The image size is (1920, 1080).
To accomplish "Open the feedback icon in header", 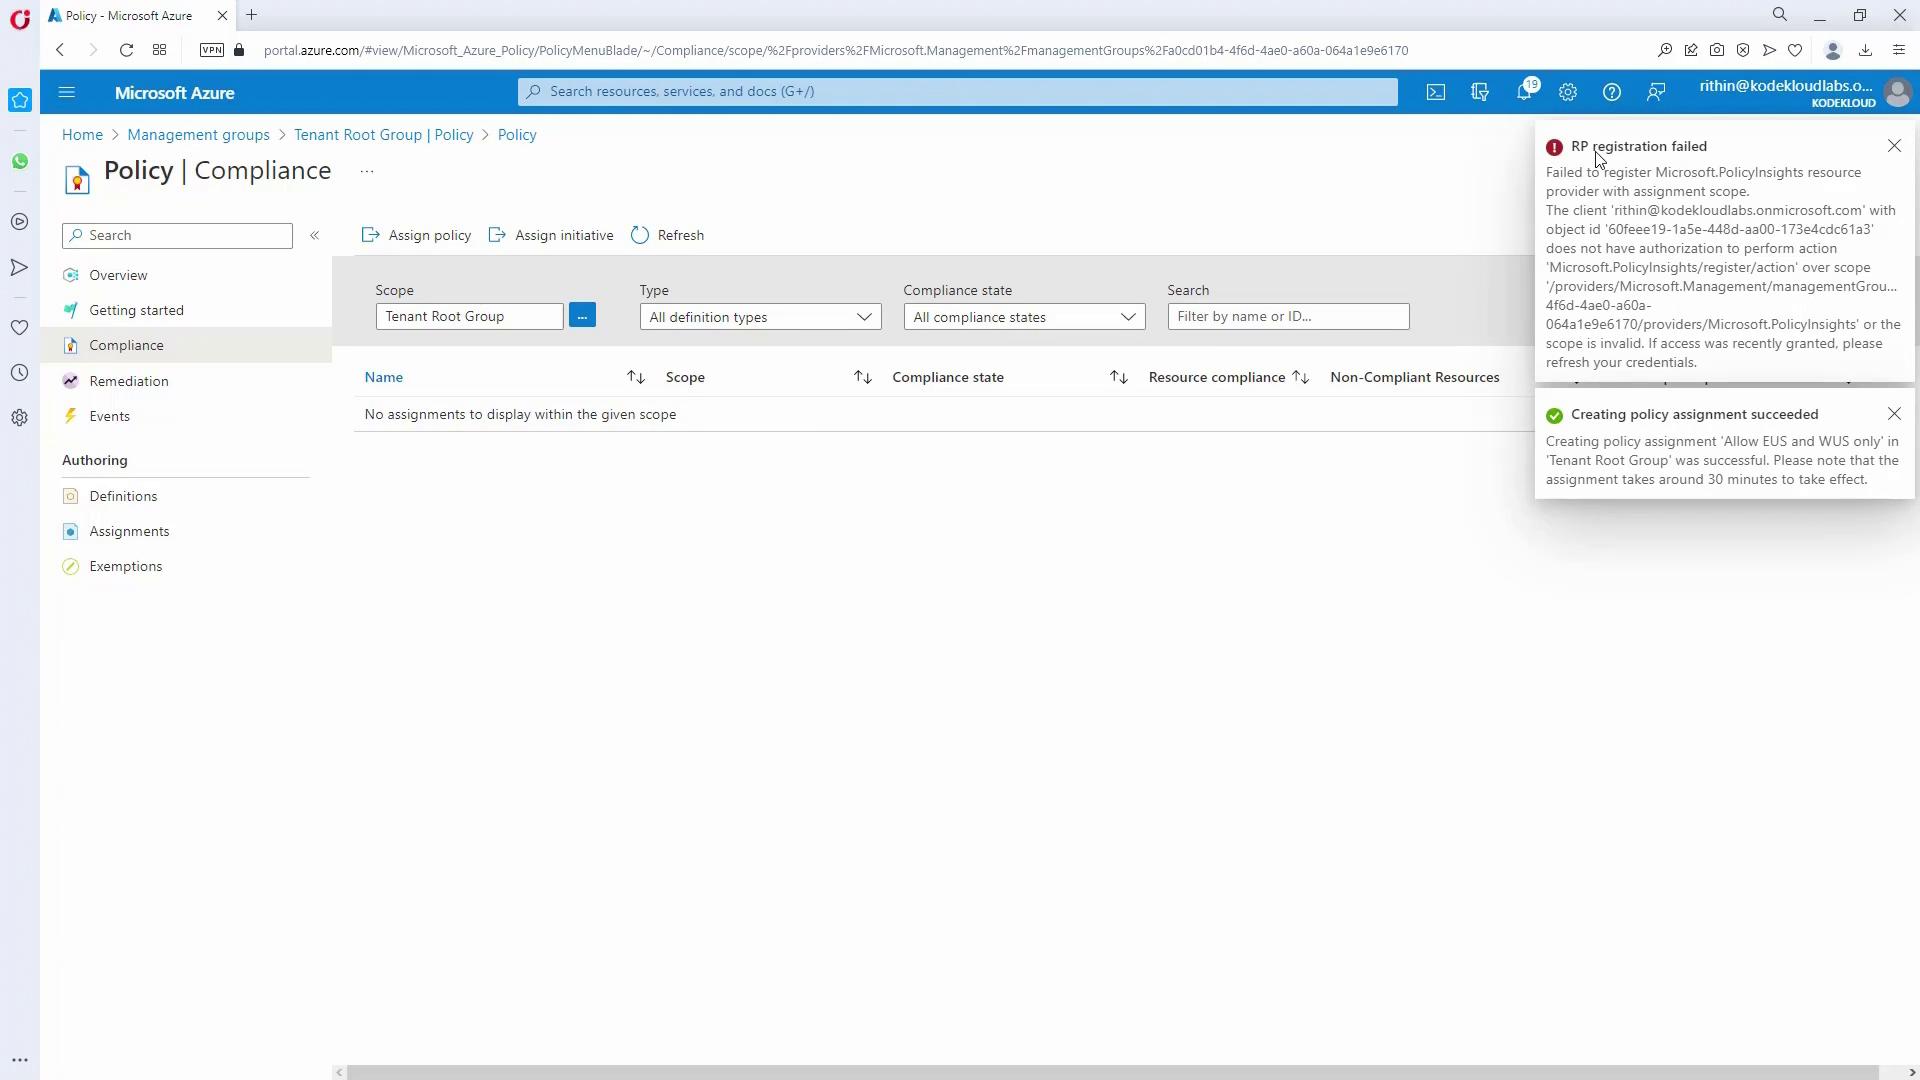I will click(x=1656, y=92).
